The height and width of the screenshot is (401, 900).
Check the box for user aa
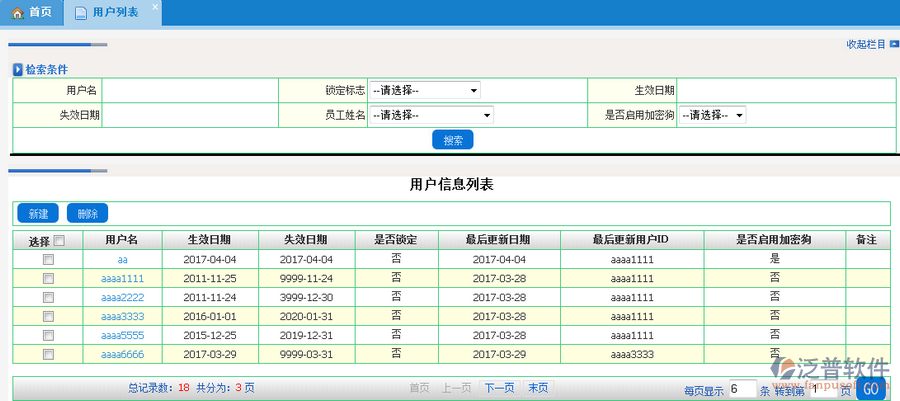tap(48, 259)
